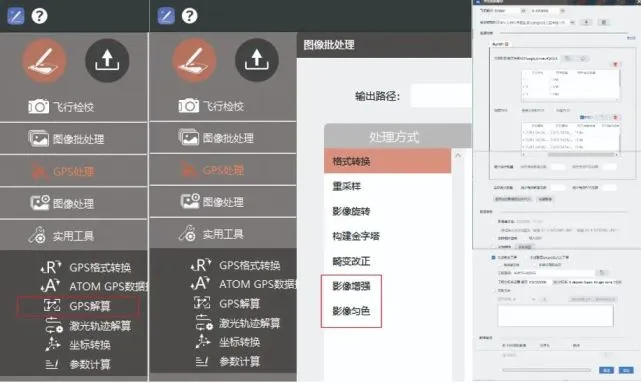The width and height of the screenshot is (641, 383).
Task: Click the 激光轨迹解算 icon in the left panel
Action: [54, 325]
